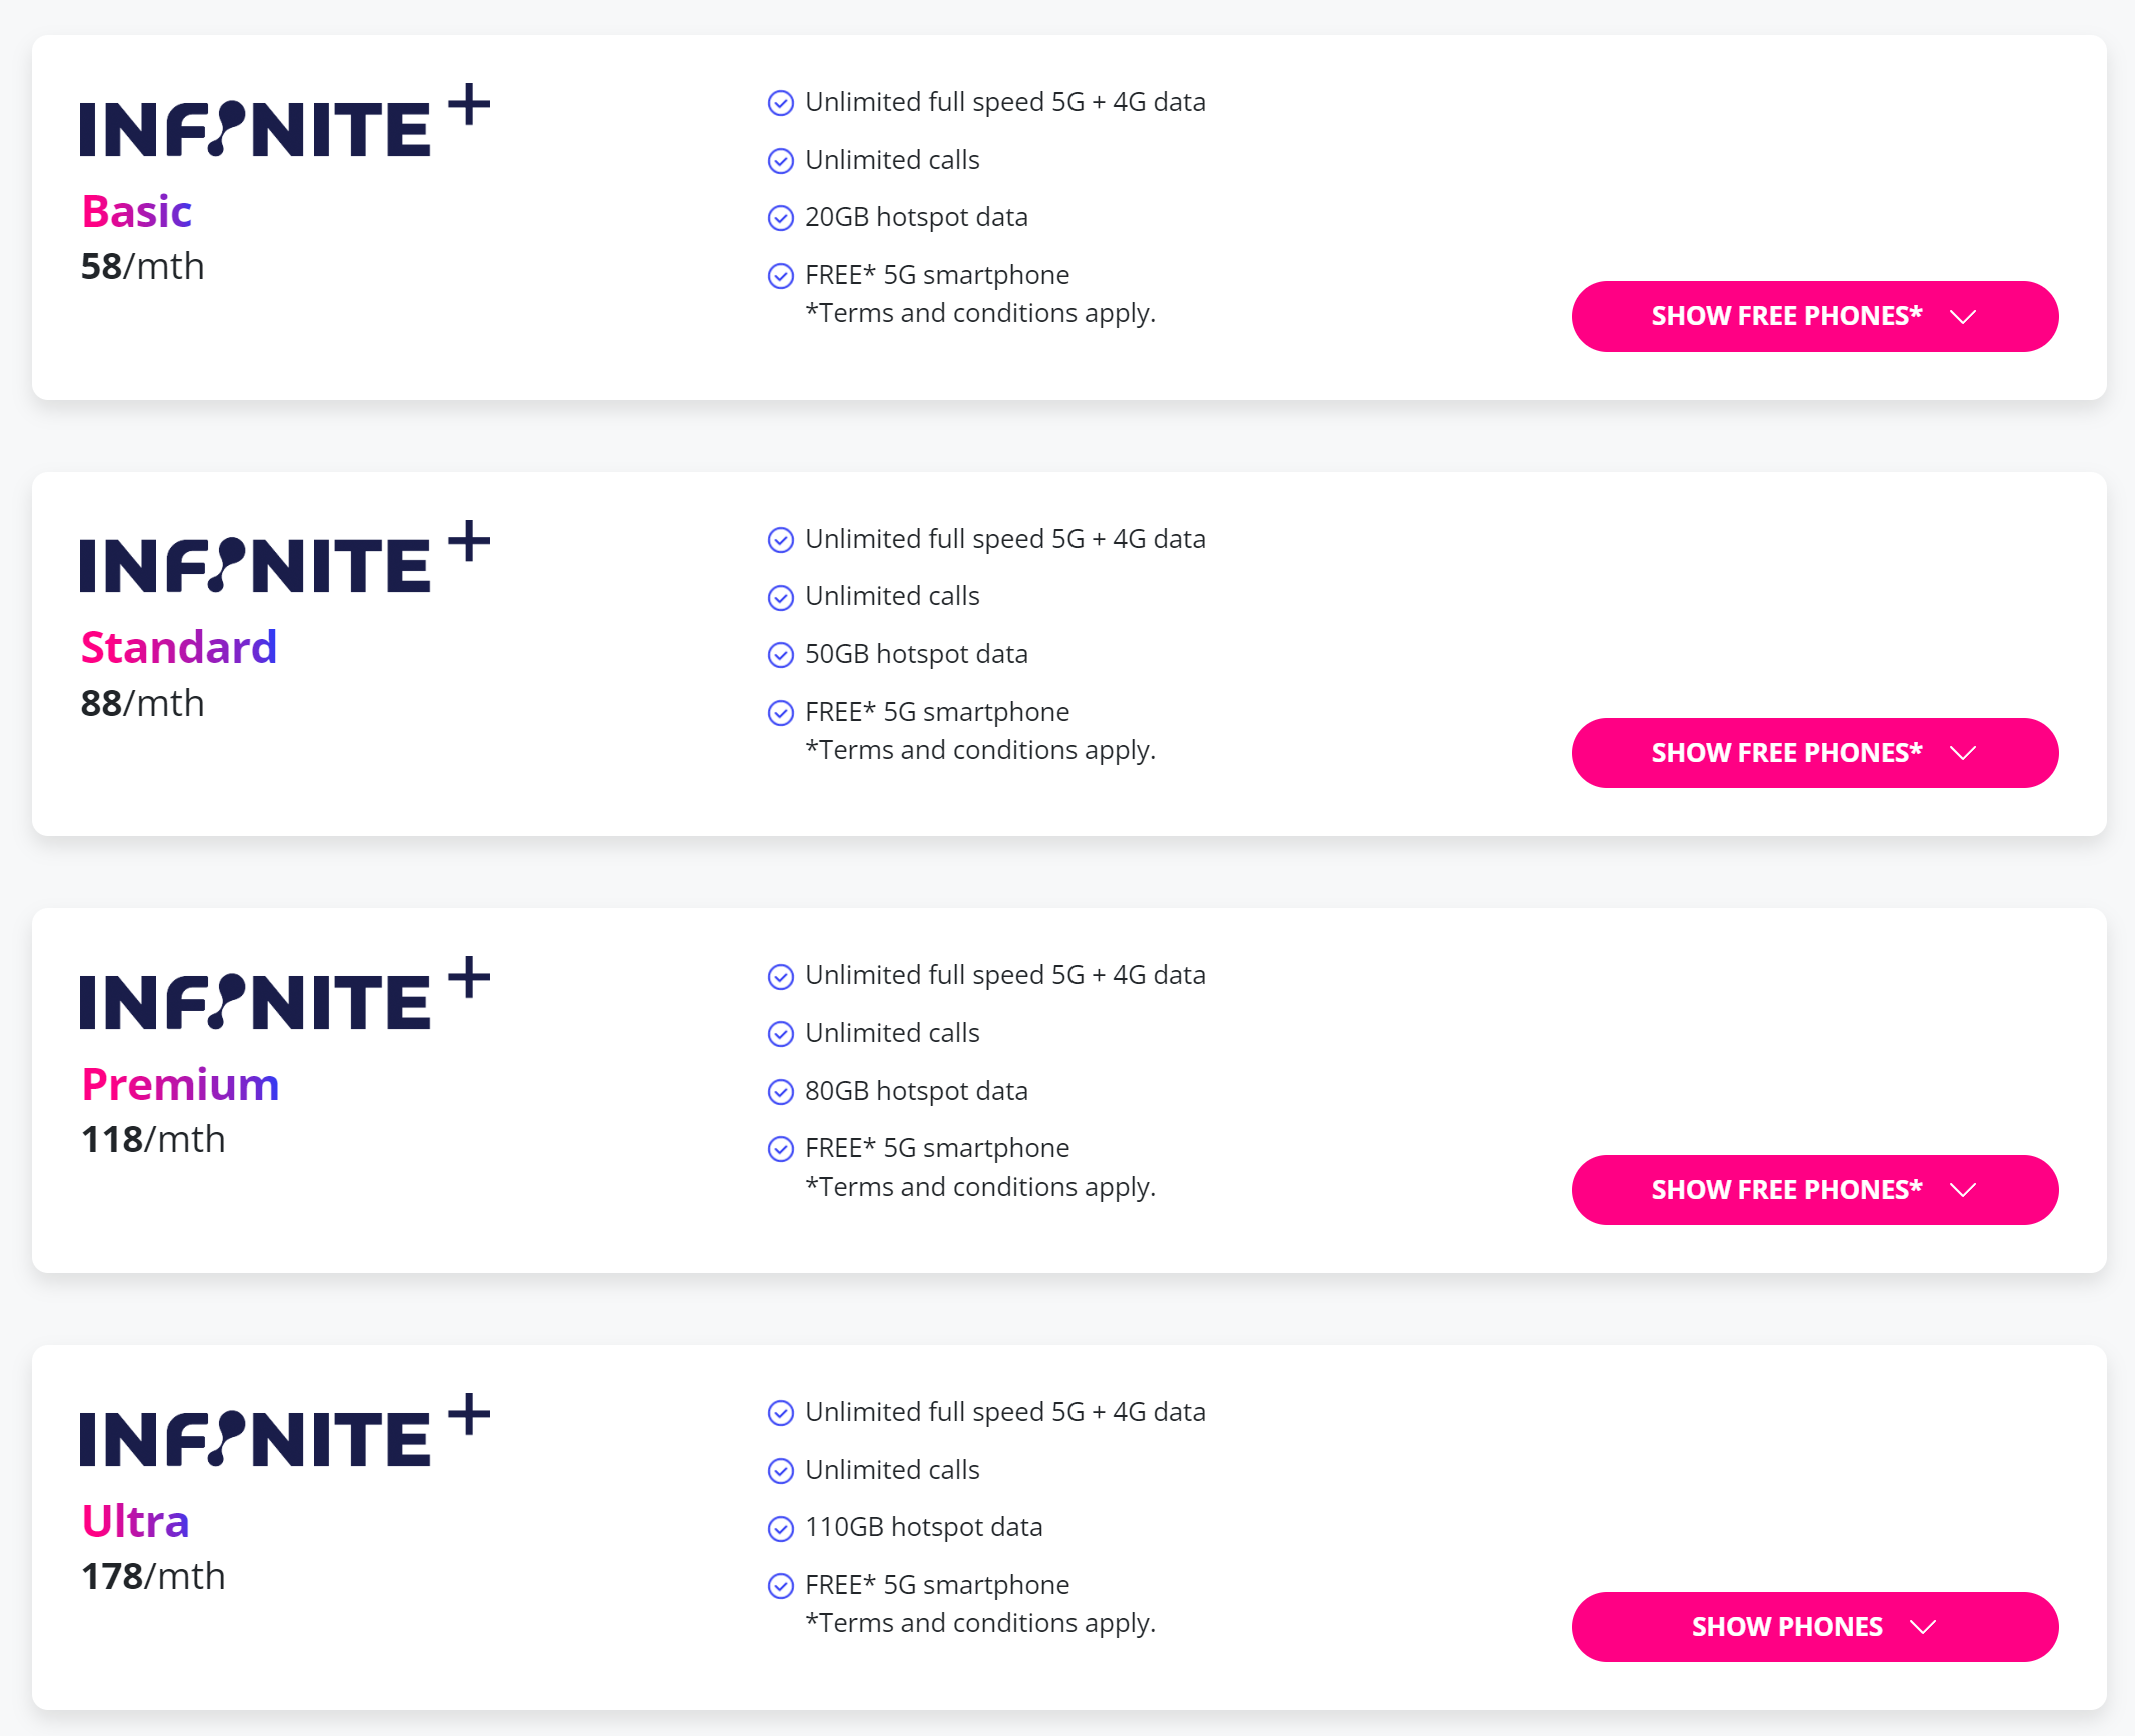
Task: Expand Show Free Phones on Basic plan
Action: click(1814, 316)
